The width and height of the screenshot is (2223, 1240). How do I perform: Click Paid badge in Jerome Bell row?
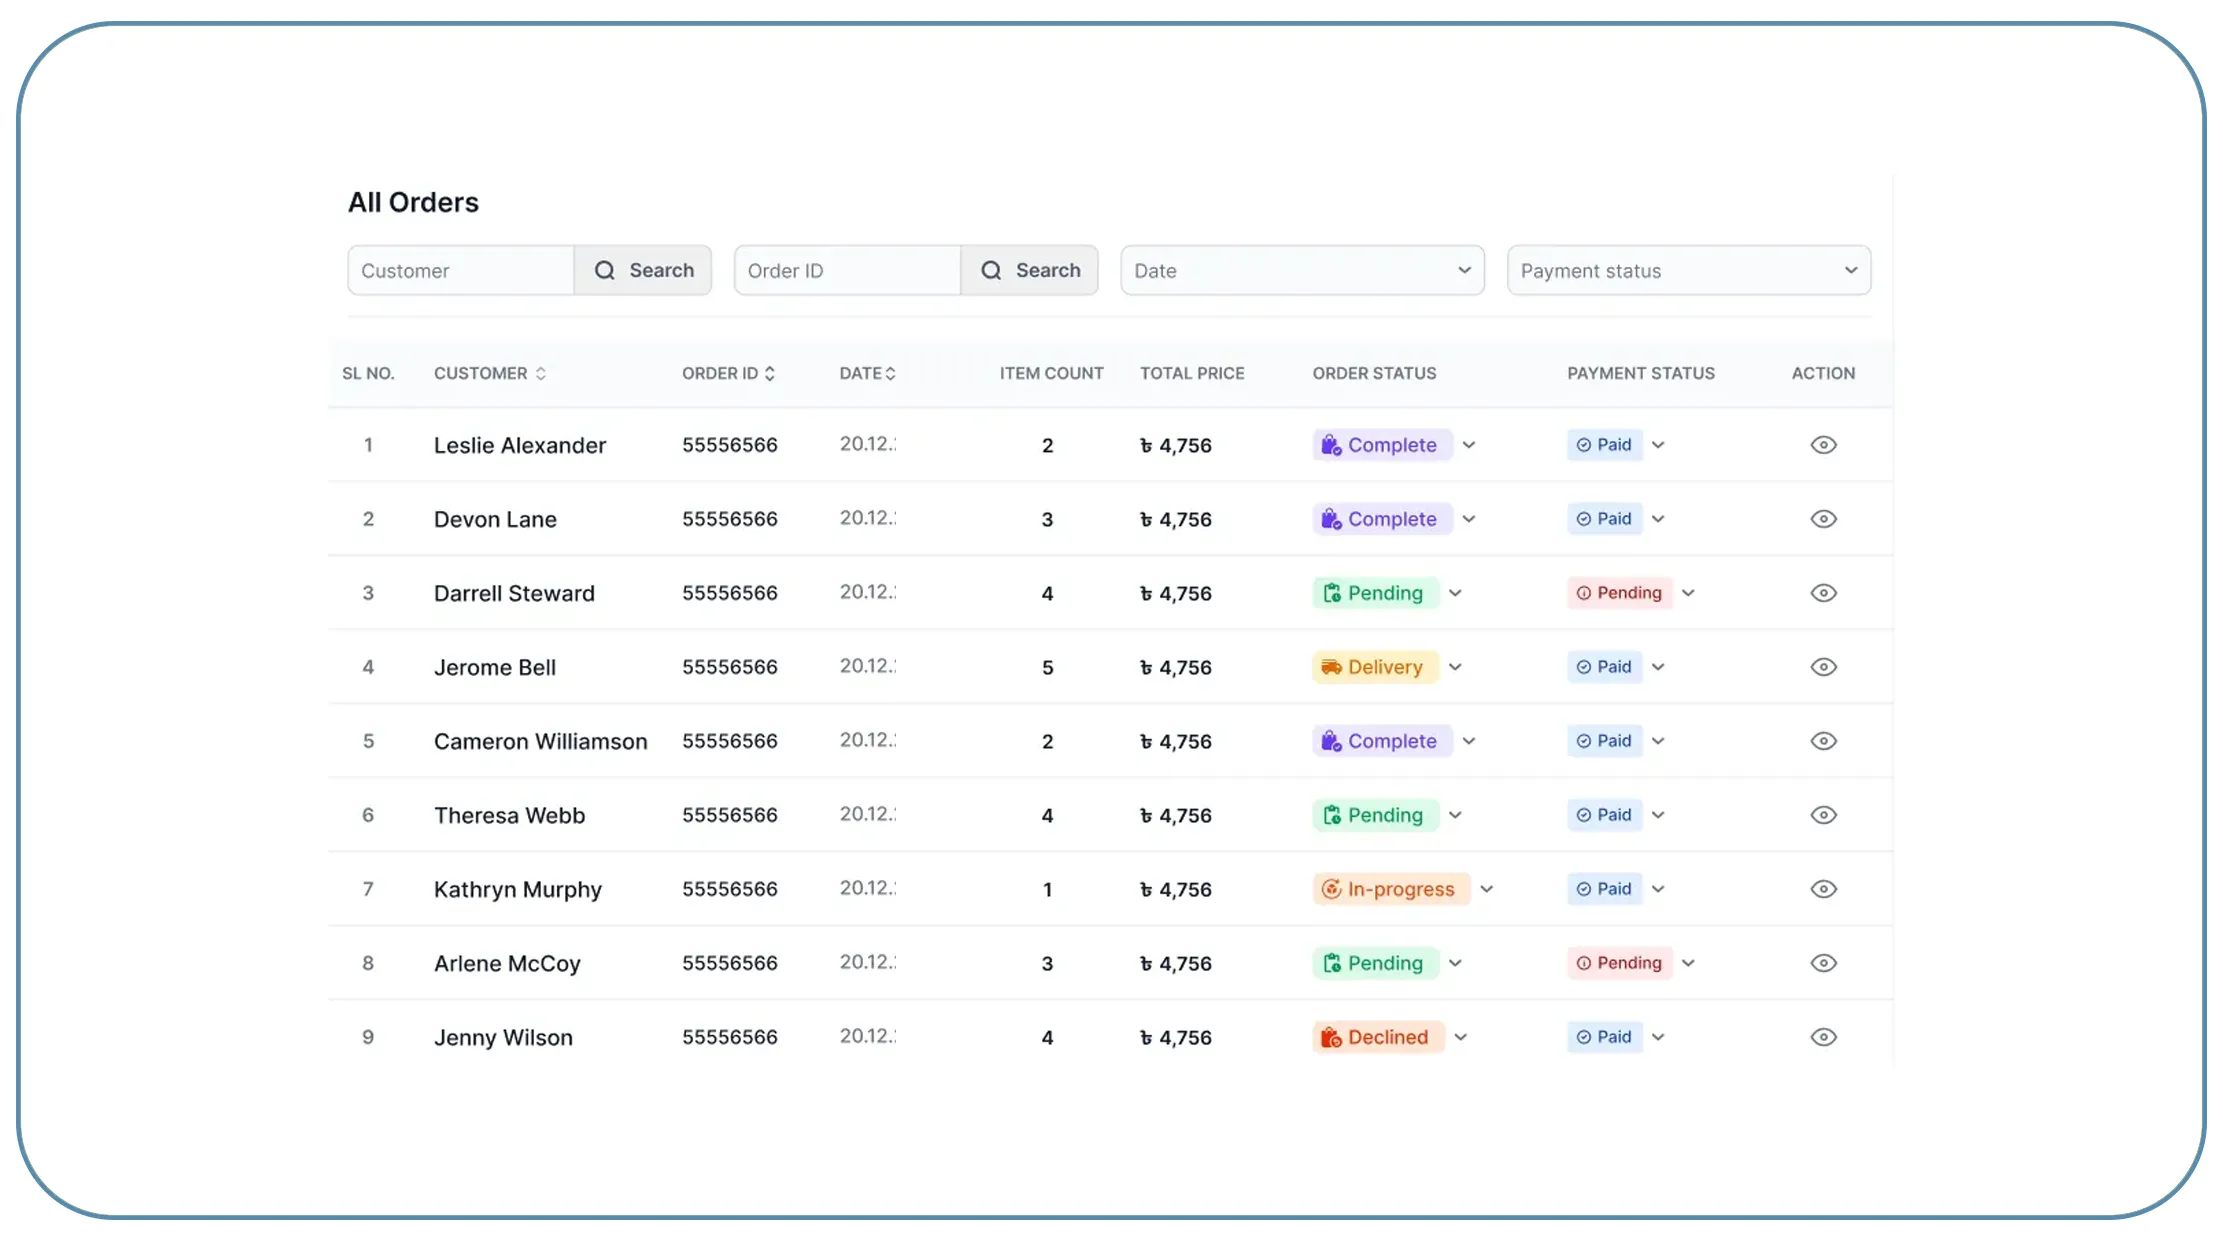point(1604,667)
